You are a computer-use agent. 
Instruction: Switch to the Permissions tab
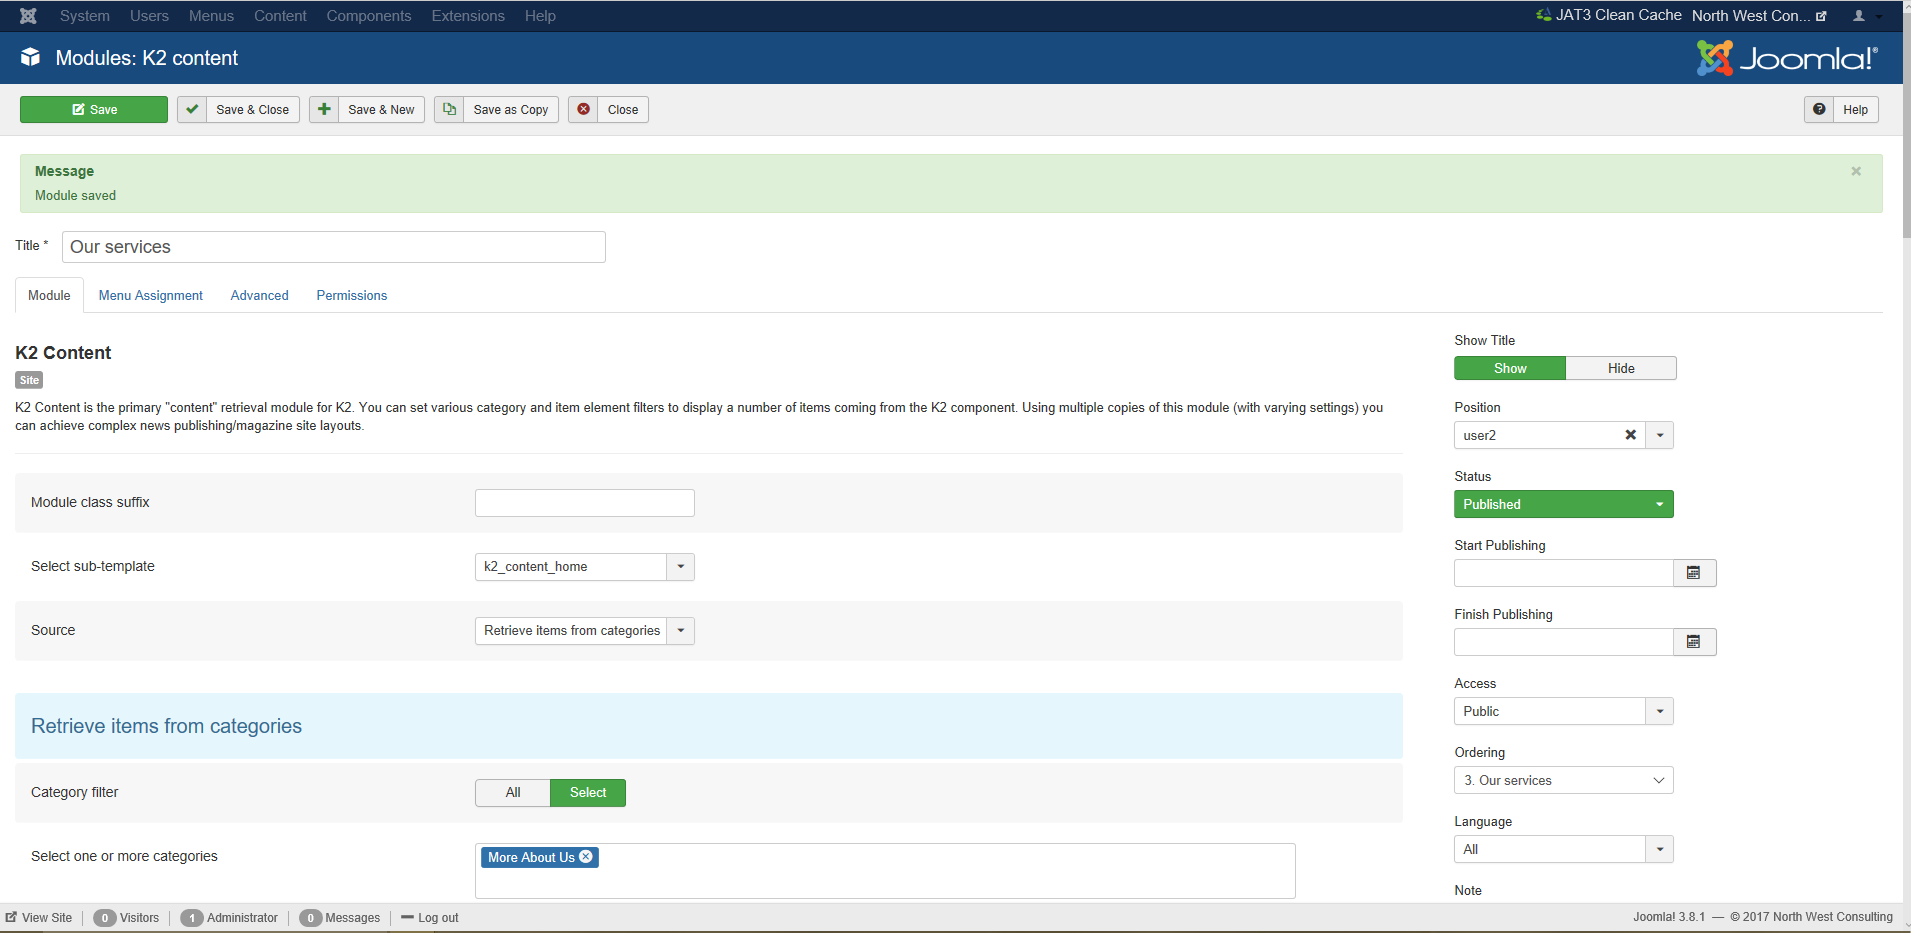352,295
